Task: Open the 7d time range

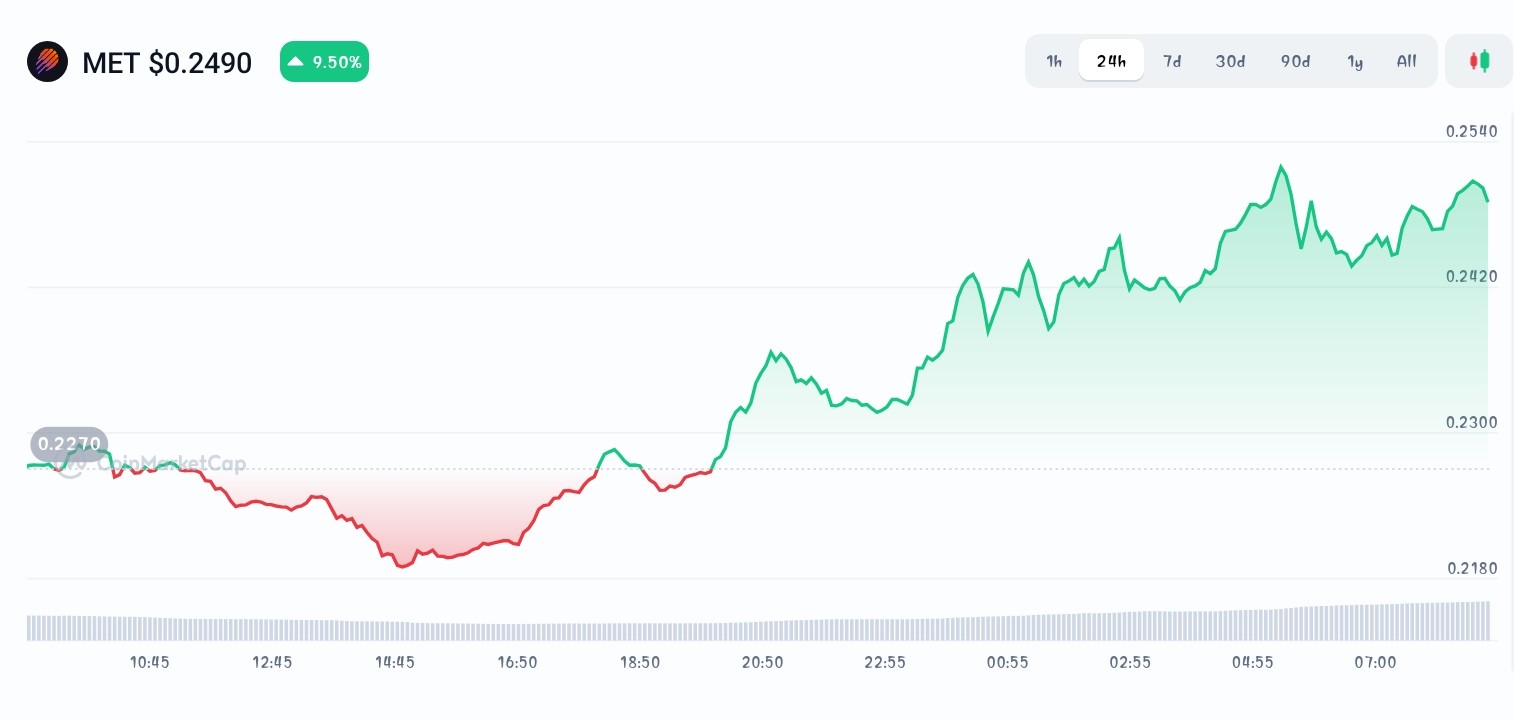Action: pos(1172,61)
